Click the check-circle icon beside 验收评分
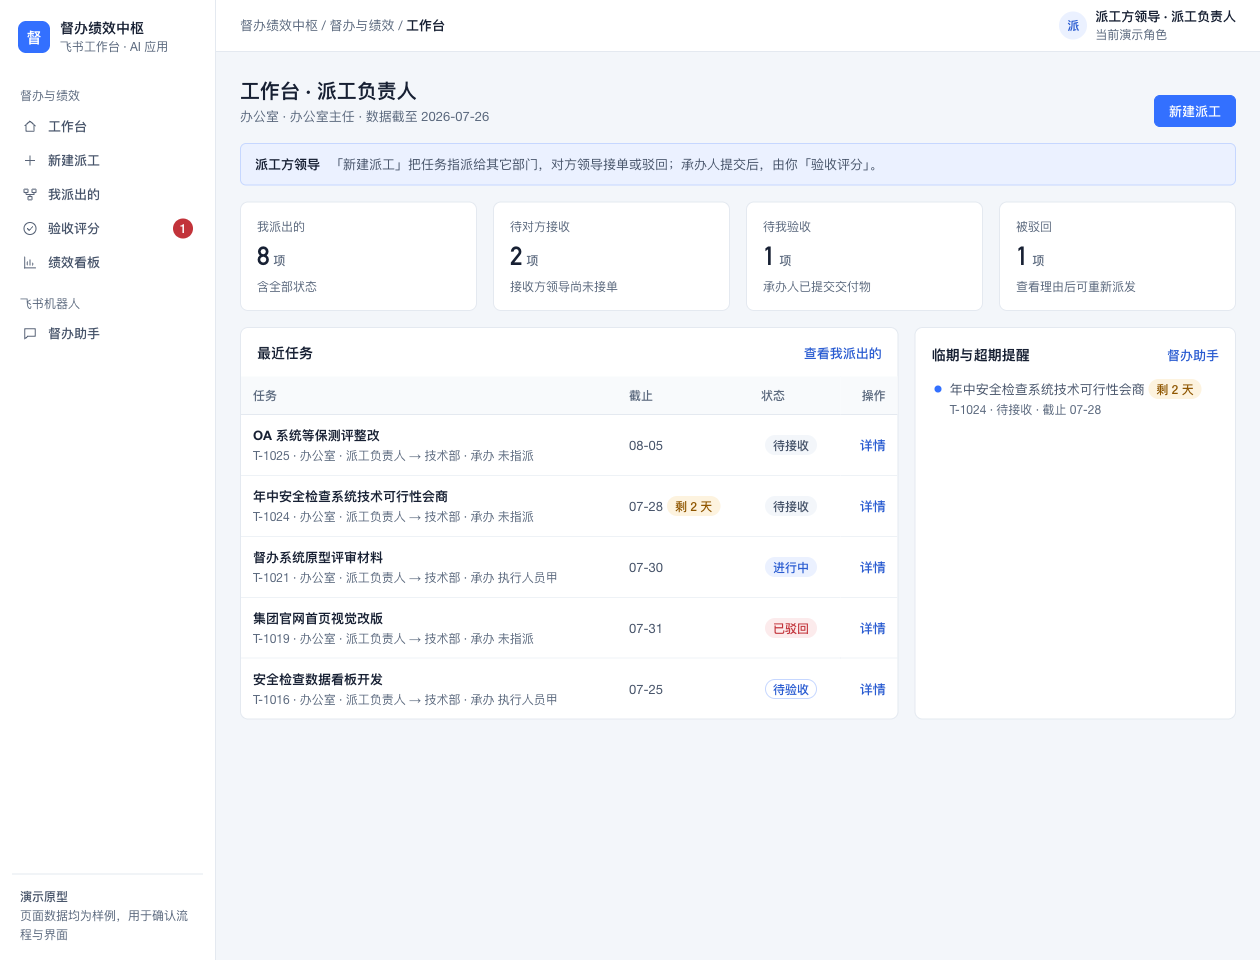Screen dimensions: 1260x960 [30, 229]
